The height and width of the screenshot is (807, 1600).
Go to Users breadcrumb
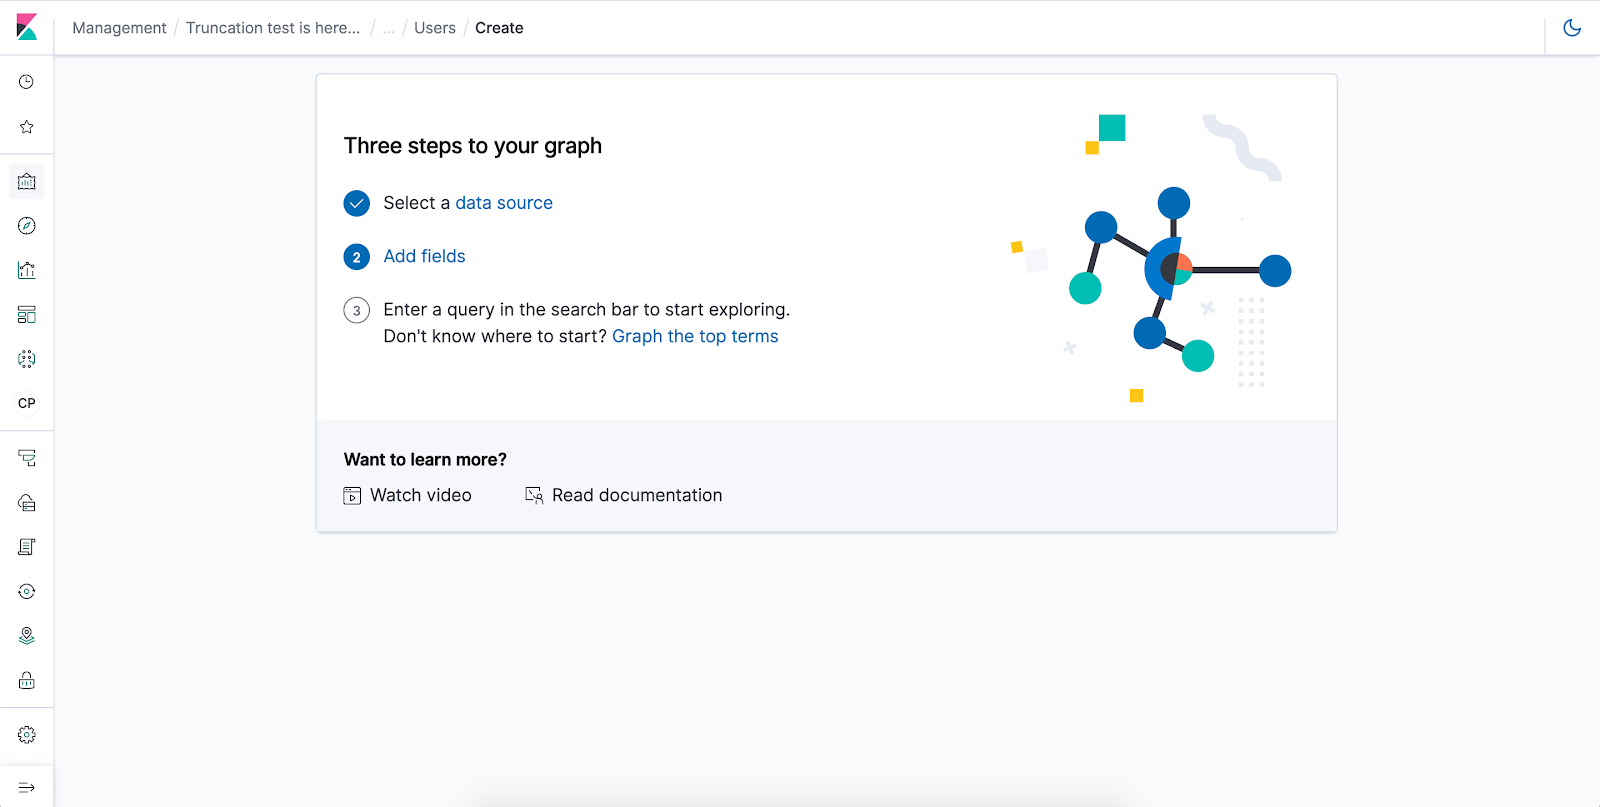point(435,28)
